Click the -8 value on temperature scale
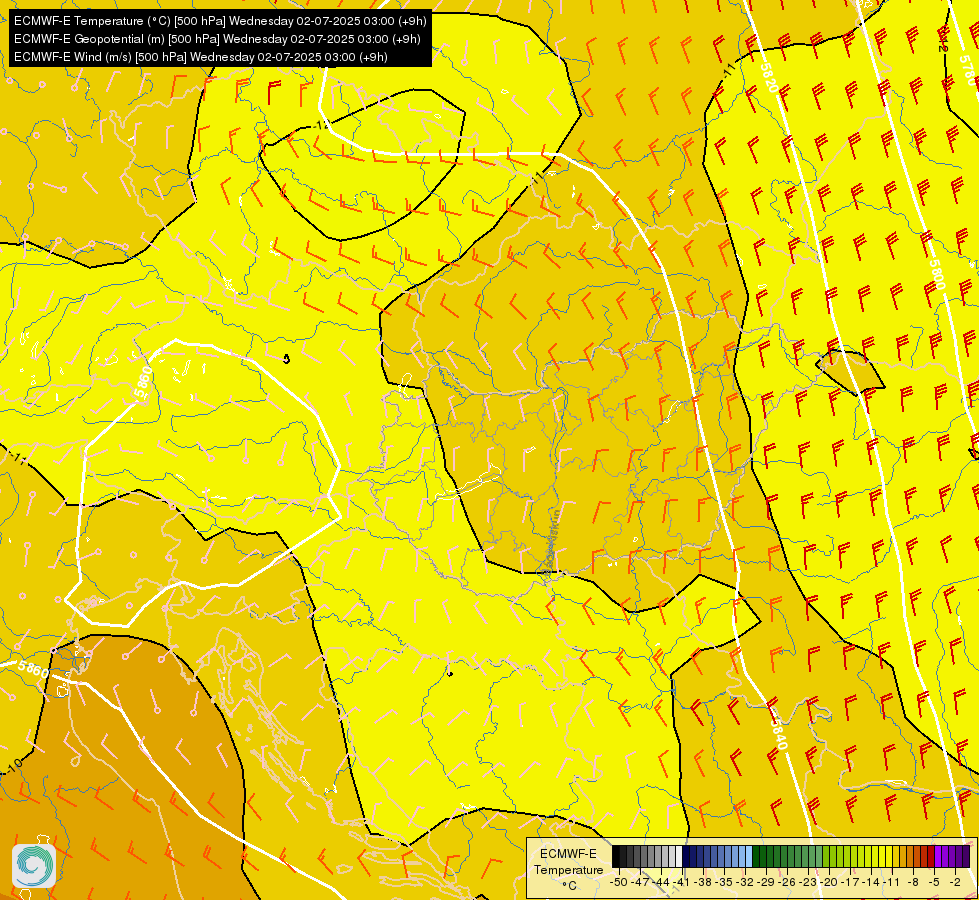This screenshot has width=979, height=900. click(x=913, y=882)
